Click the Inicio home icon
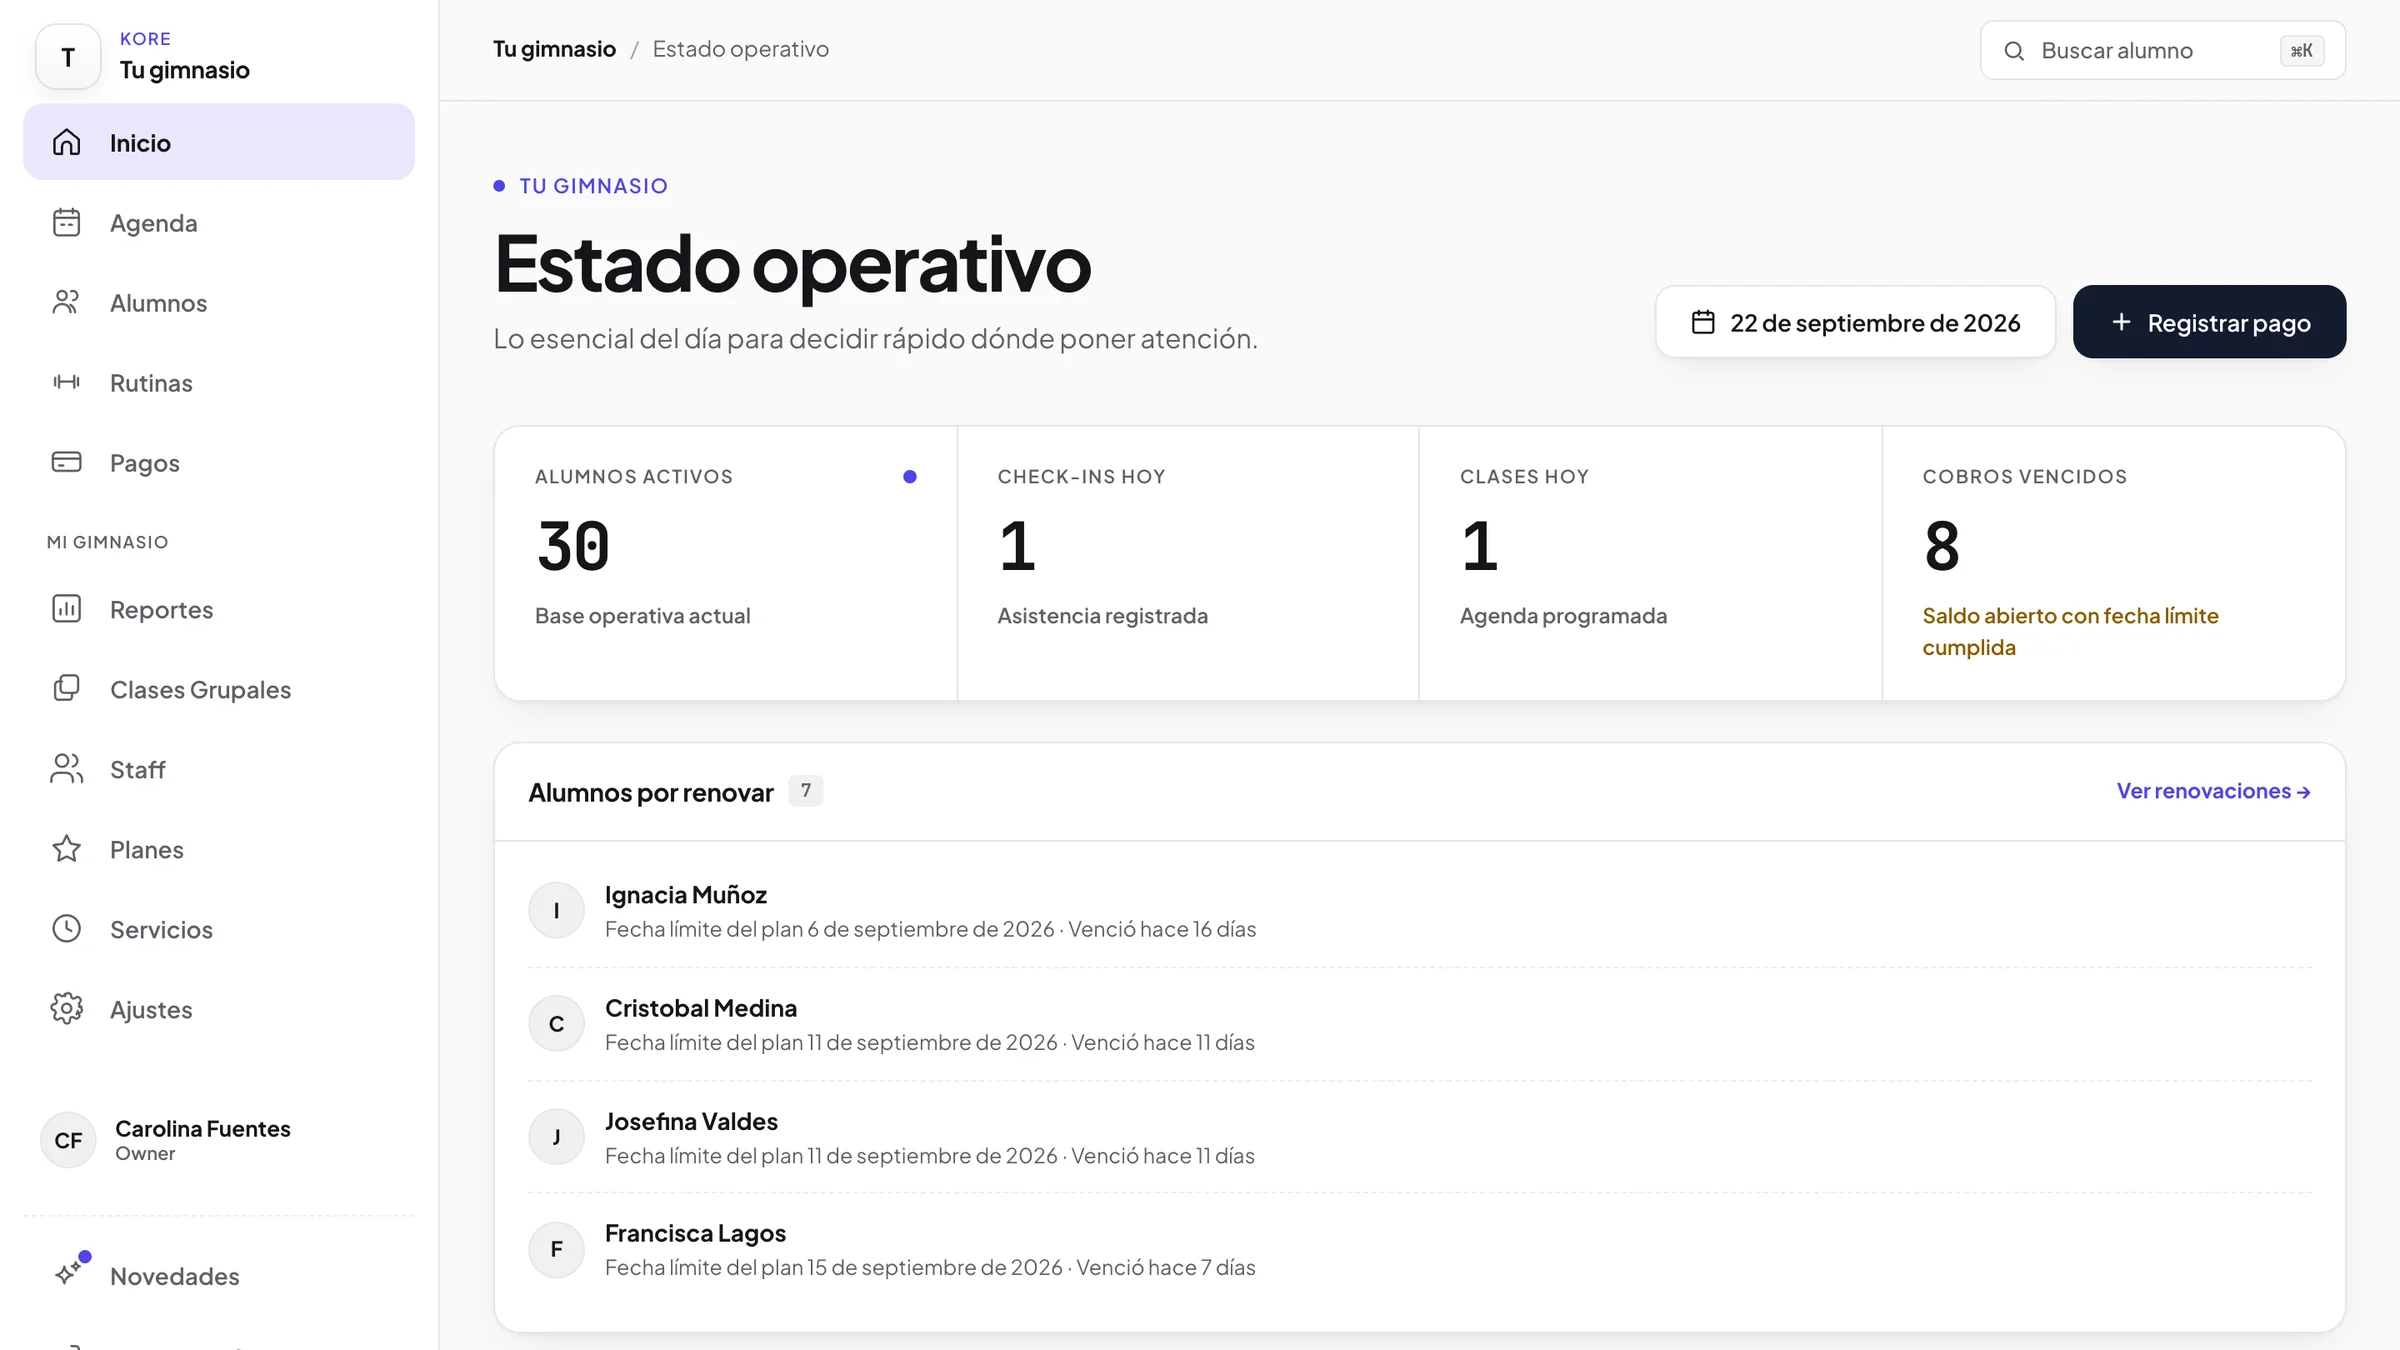2400x1350 pixels. pos(66,142)
